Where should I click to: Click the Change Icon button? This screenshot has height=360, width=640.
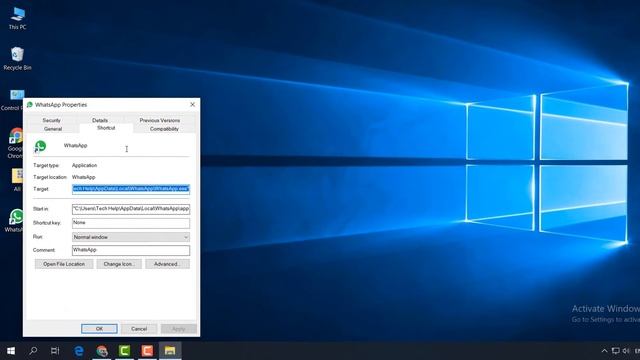119,264
